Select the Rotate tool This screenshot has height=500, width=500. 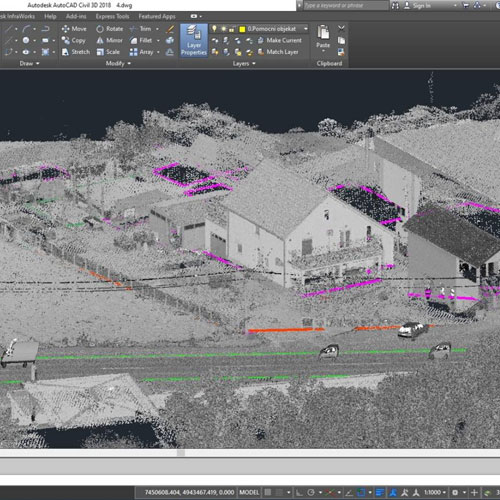click(x=110, y=29)
